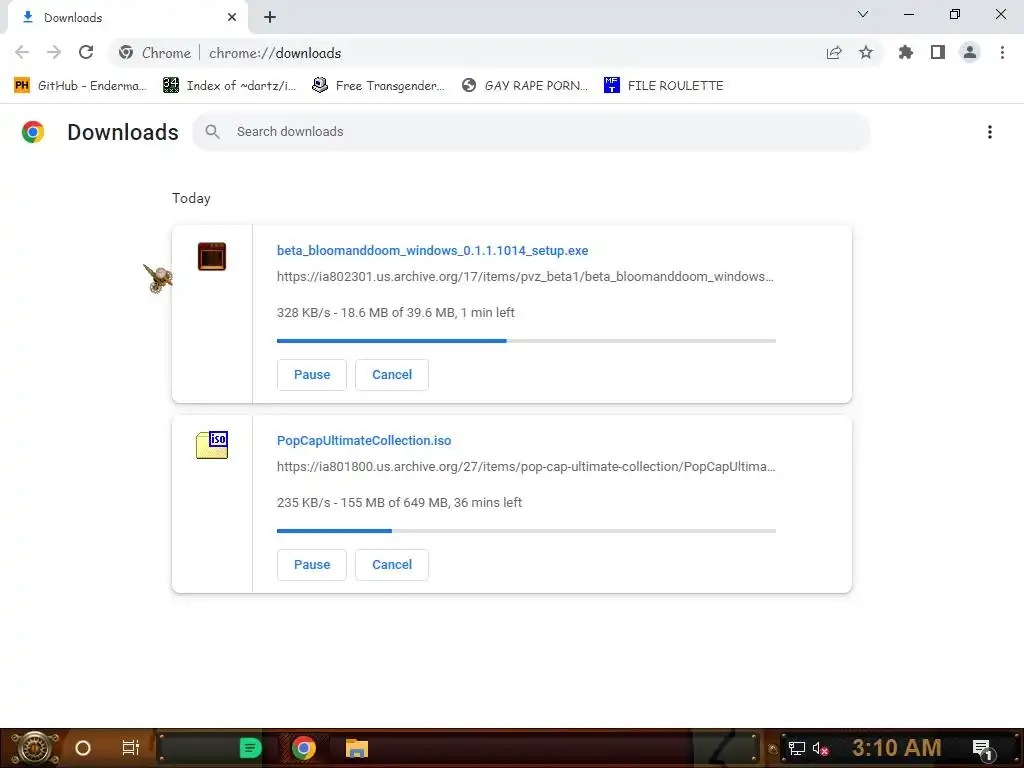Open the profile avatar menu
1024x768 pixels.
pos(970,52)
